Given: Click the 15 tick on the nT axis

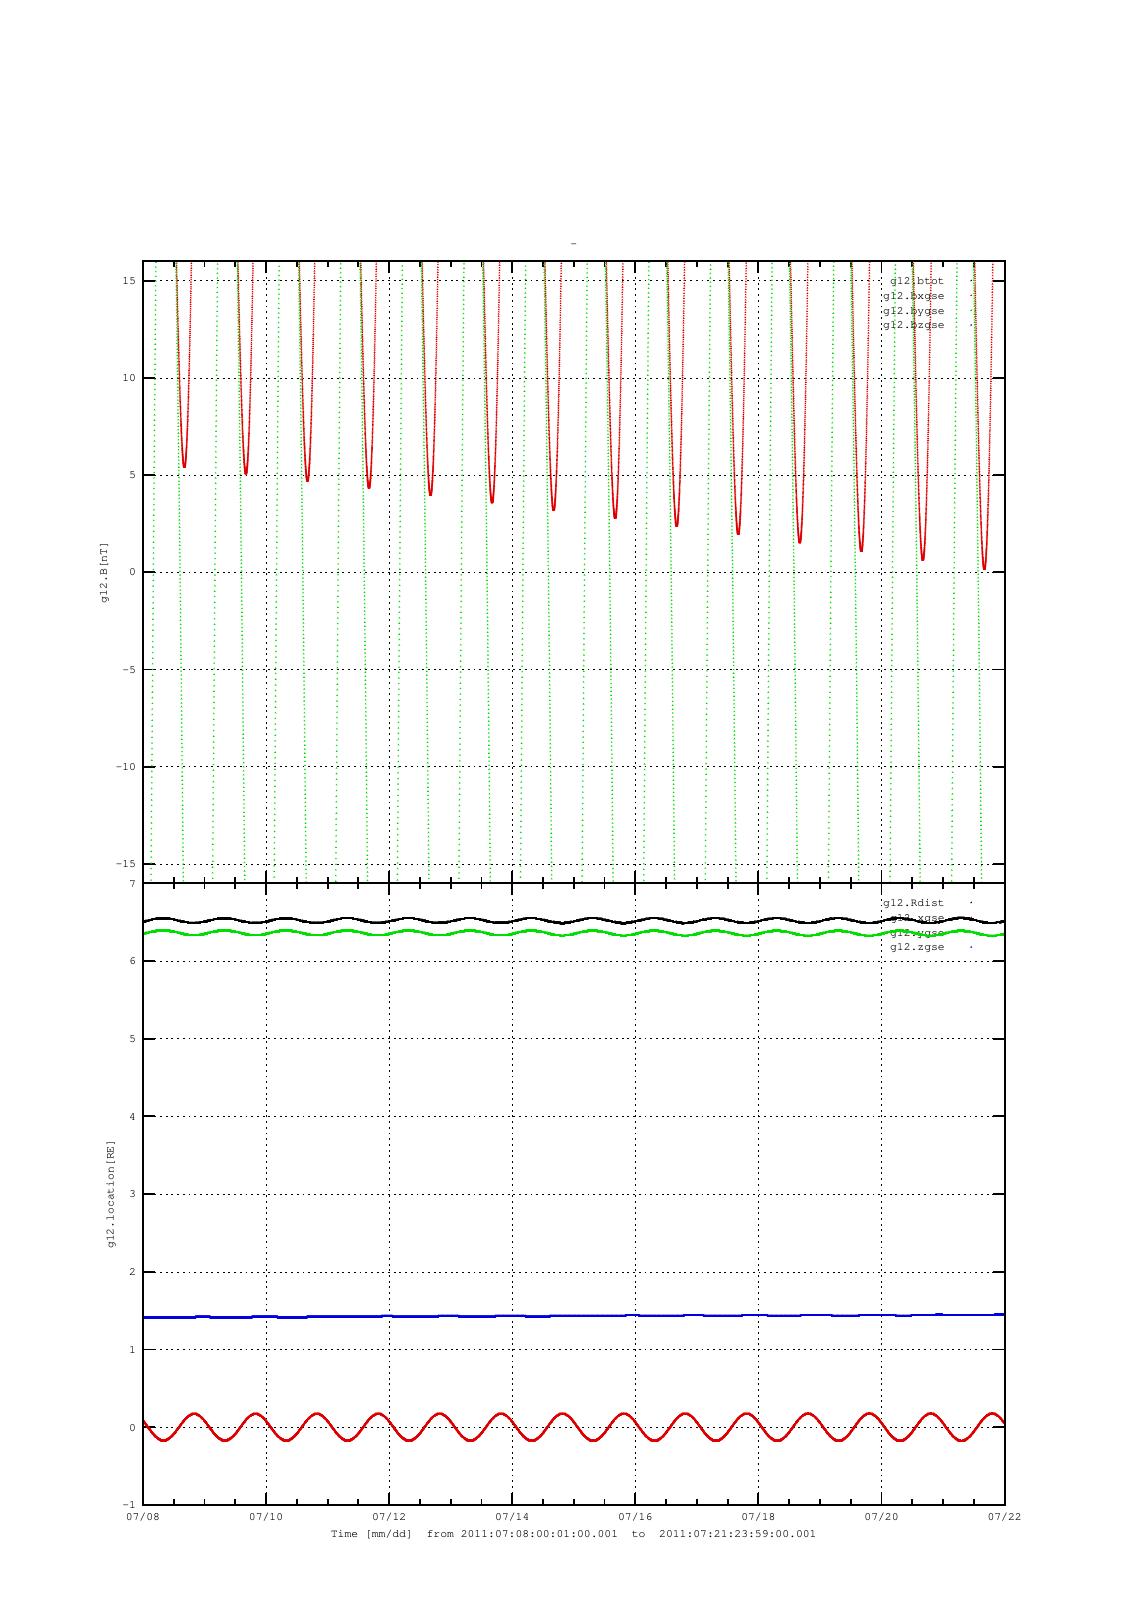Looking at the screenshot, I should click(130, 281).
